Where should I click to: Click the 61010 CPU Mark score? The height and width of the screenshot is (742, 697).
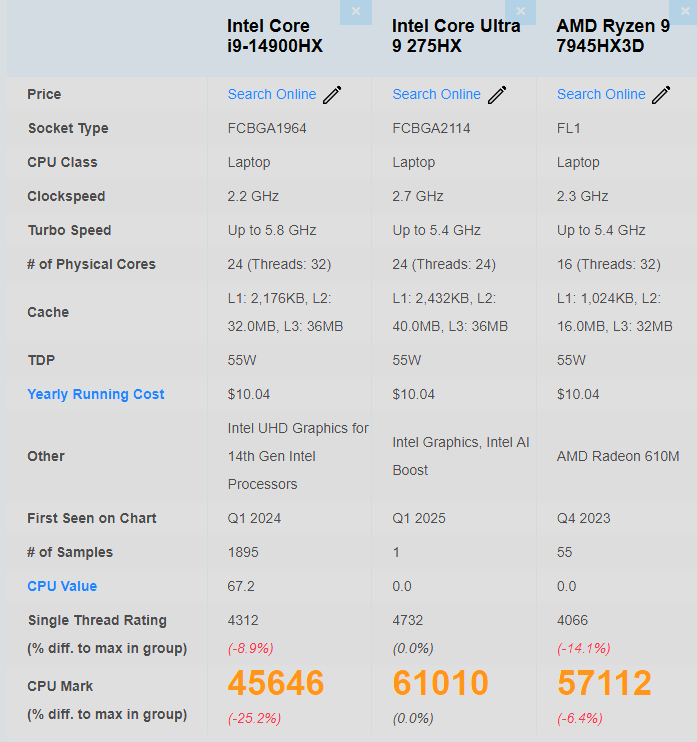pyautogui.click(x=441, y=683)
